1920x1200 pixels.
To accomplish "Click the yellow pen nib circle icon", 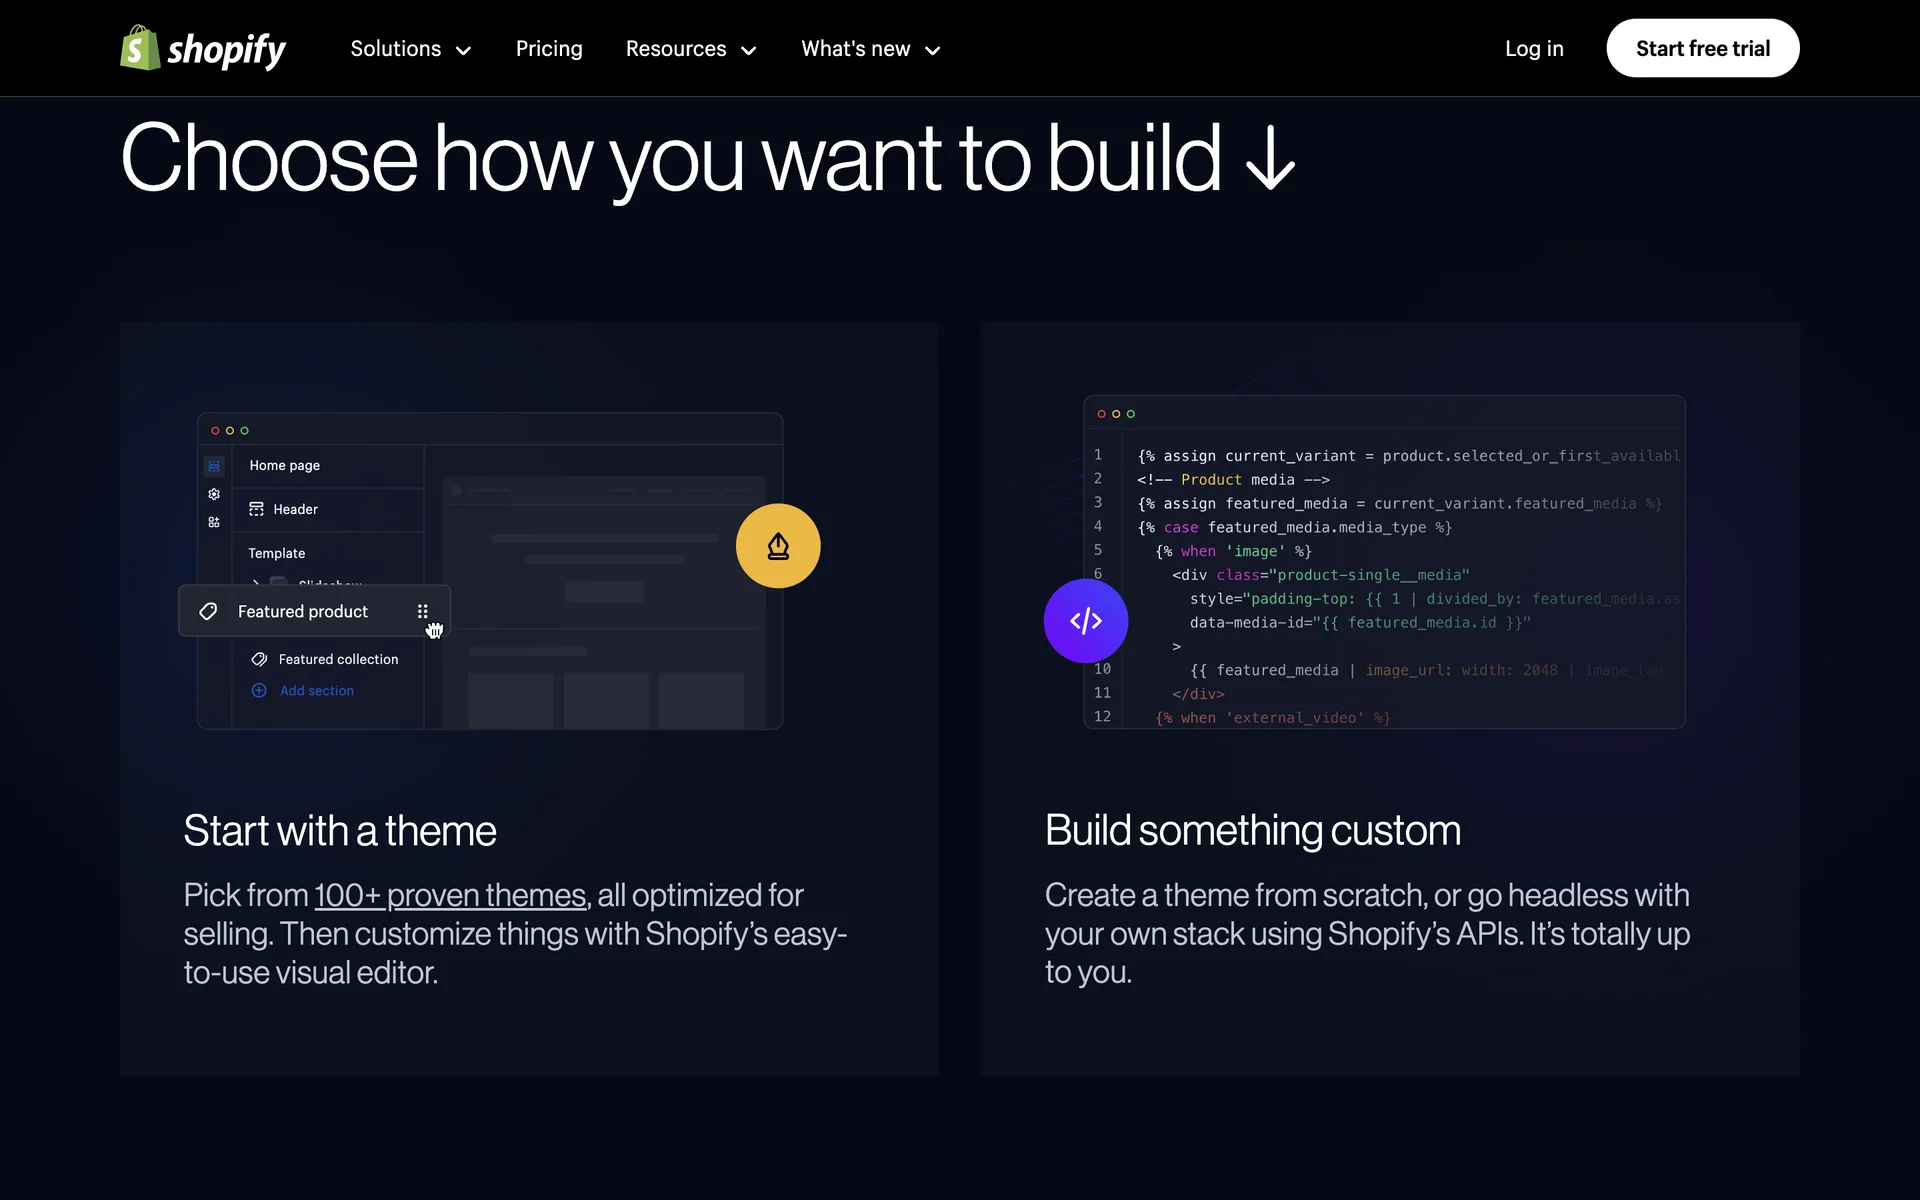I will tap(778, 546).
